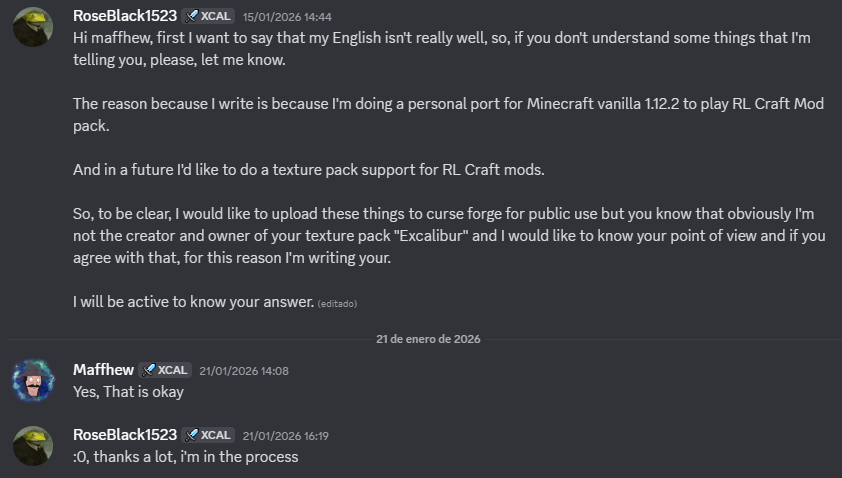Click the sword icon in Maffhew's XCAL tag
Screen dimensions: 842x478
pos(149,371)
